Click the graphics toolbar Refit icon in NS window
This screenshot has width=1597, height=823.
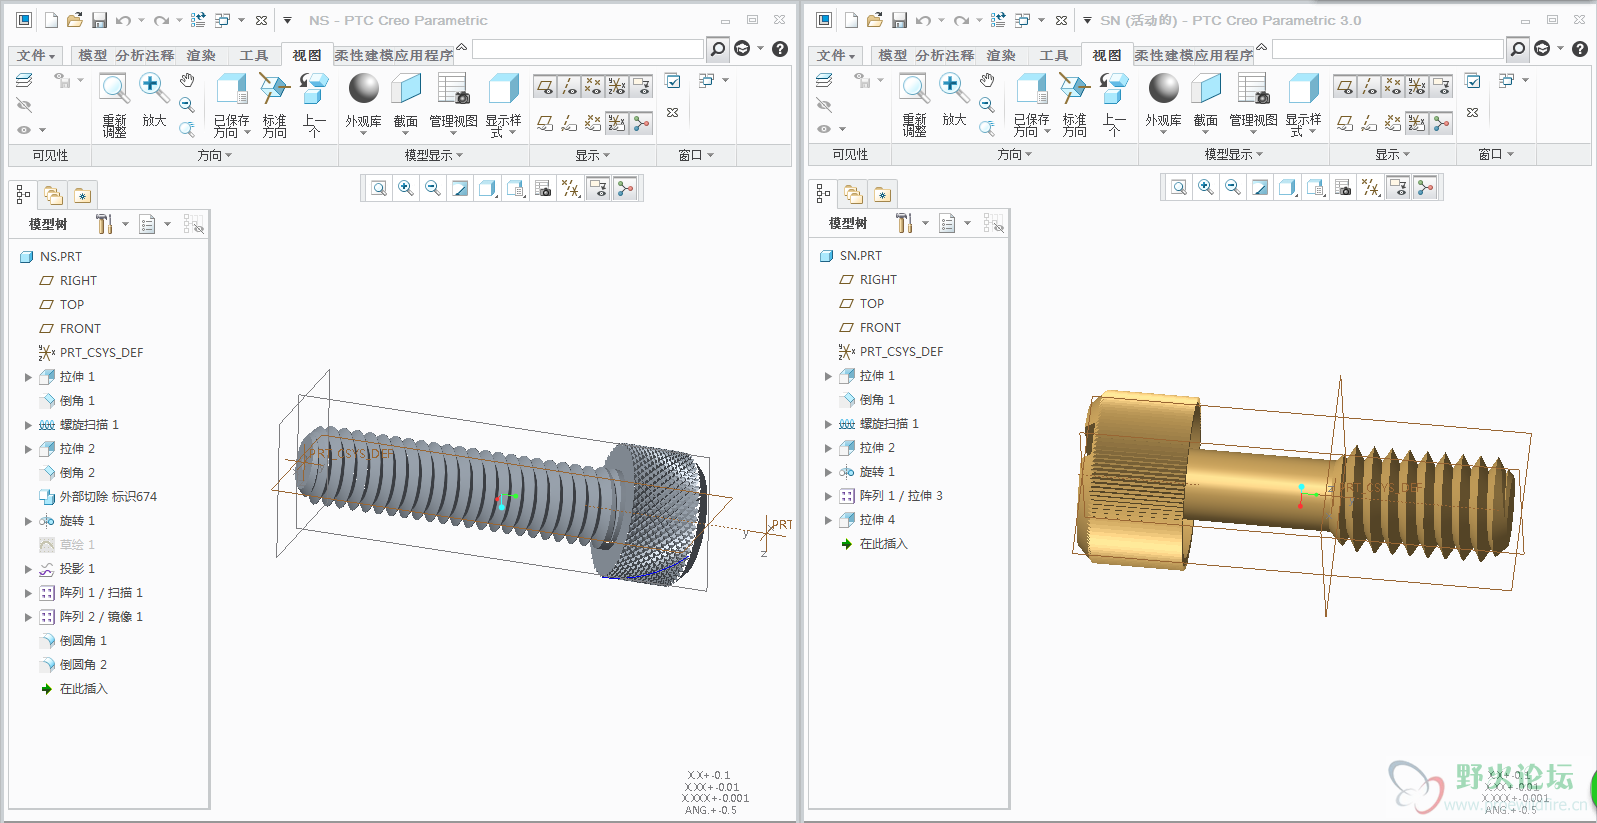coord(379,188)
